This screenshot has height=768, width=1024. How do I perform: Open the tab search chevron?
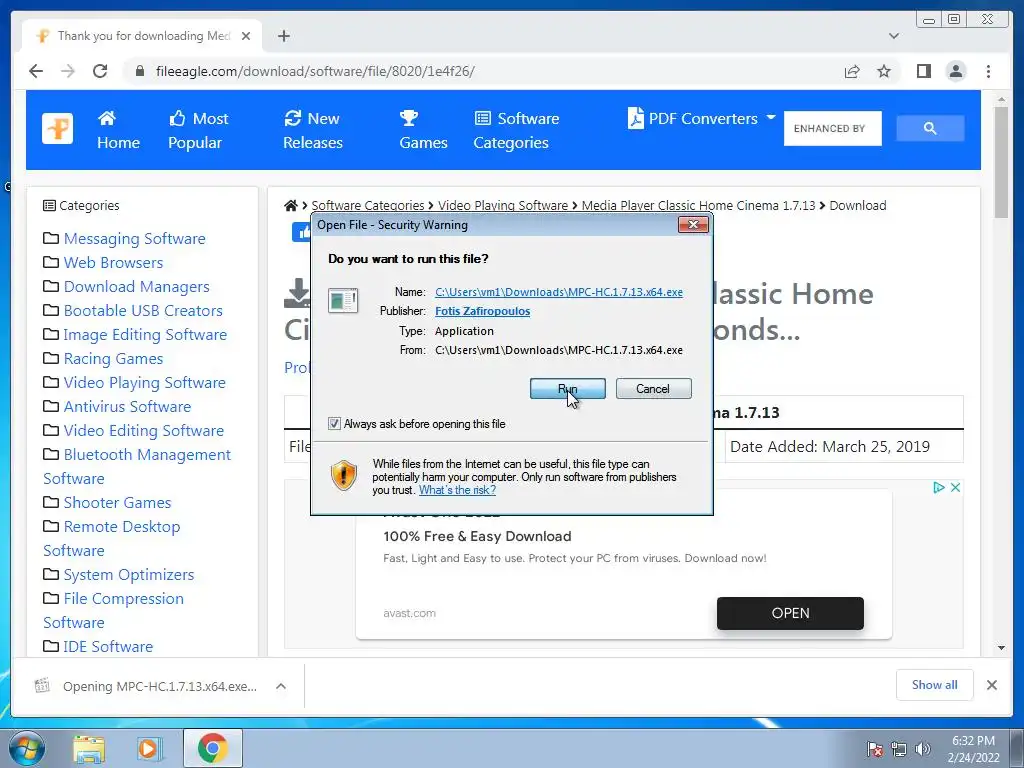click(x=894, y=36)
